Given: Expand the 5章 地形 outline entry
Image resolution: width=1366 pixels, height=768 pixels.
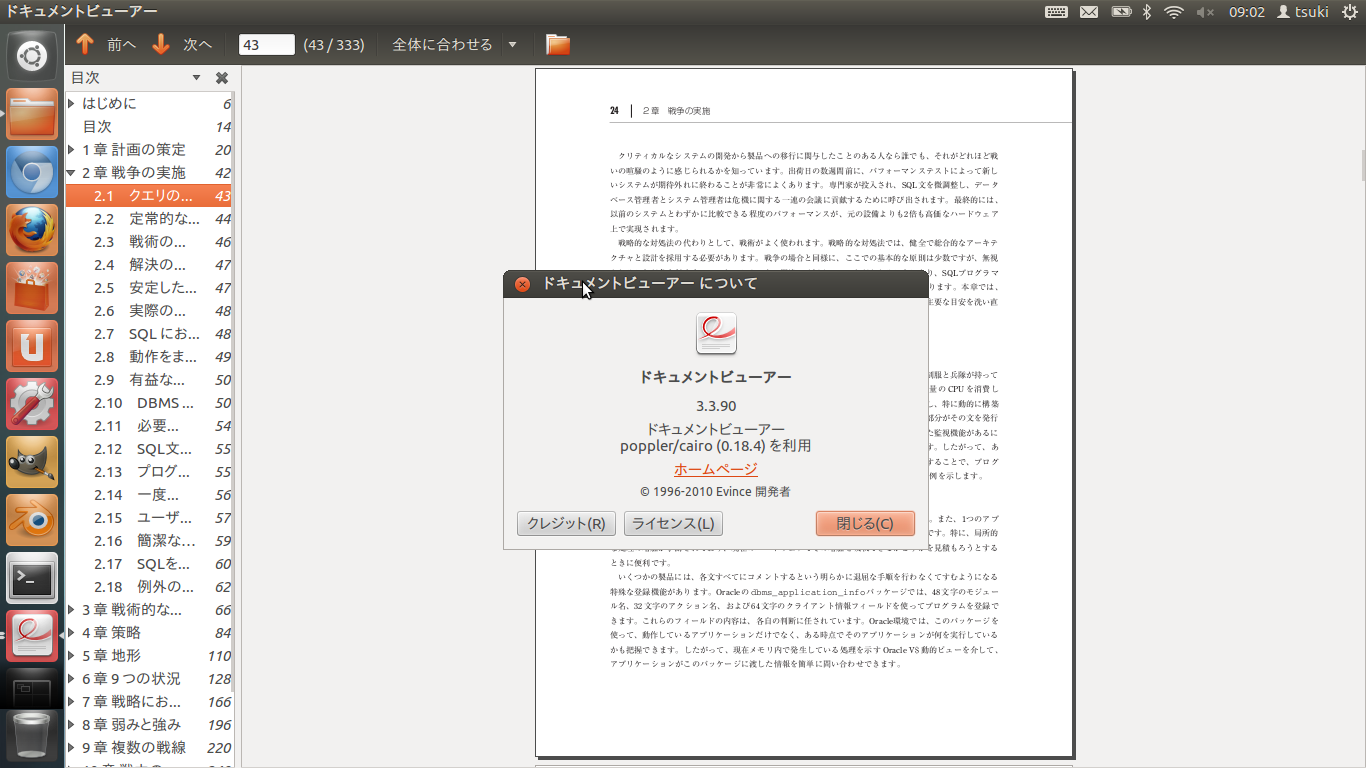Looking at the screenshot, I should click(x=72, y=656).
